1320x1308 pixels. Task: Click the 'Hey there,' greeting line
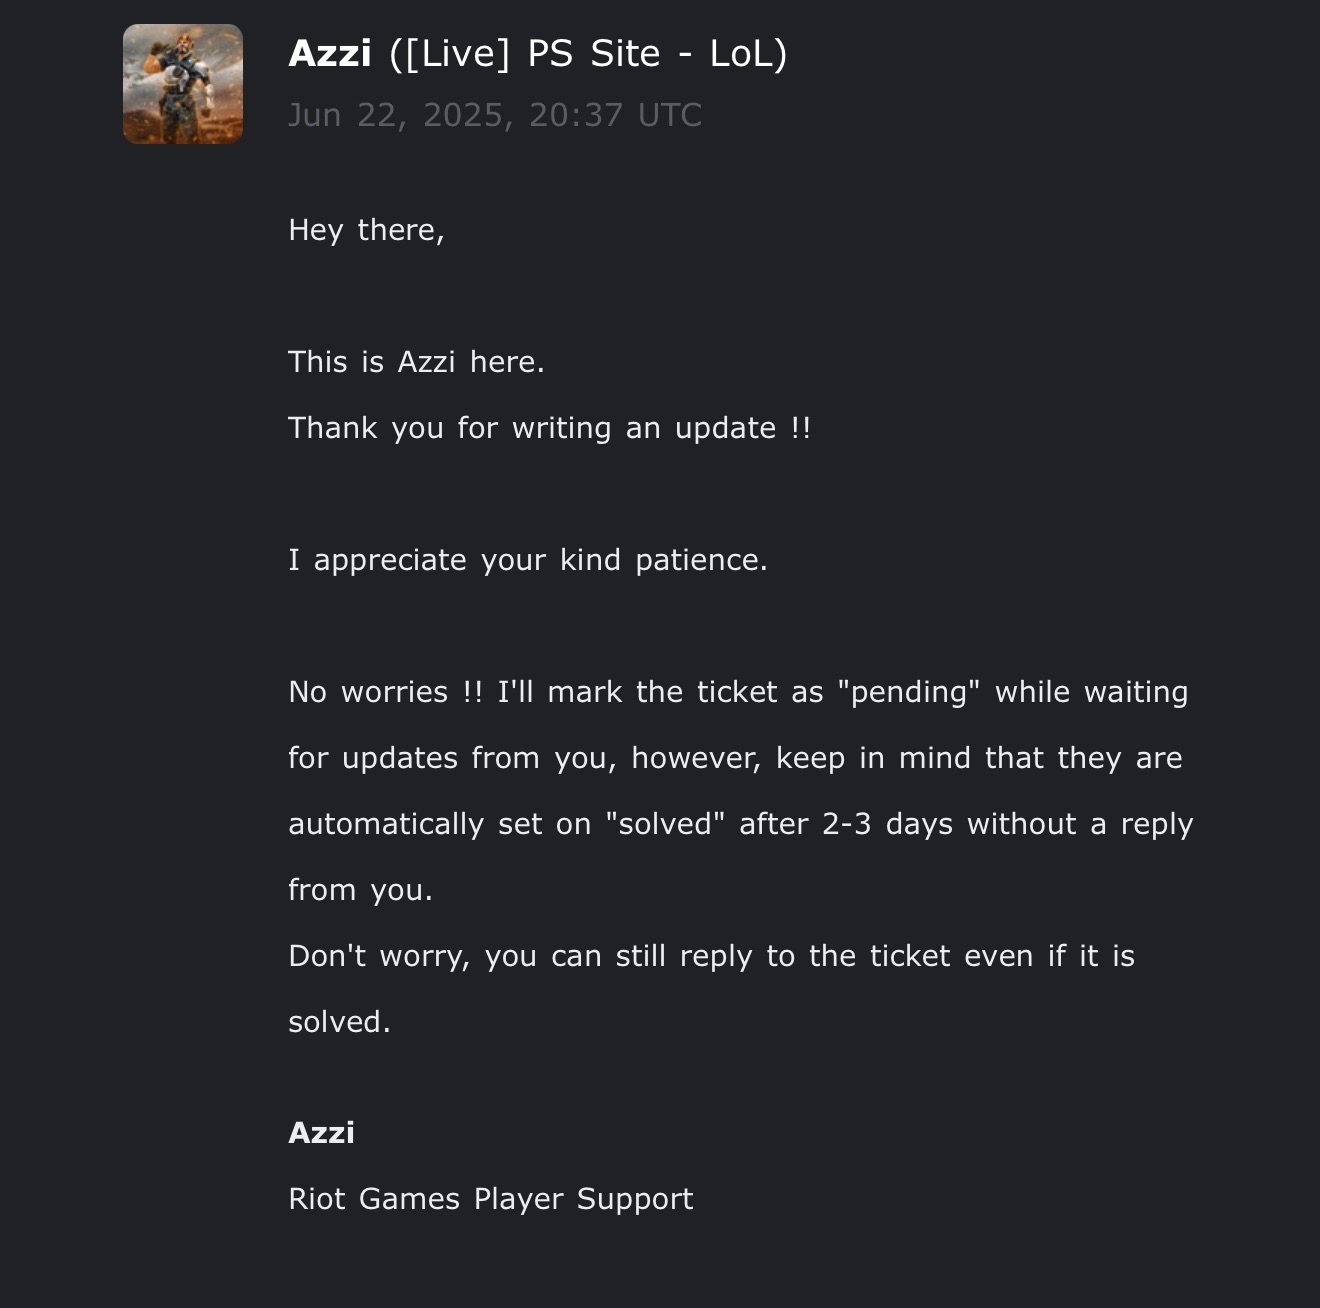[x=366, y=230]
